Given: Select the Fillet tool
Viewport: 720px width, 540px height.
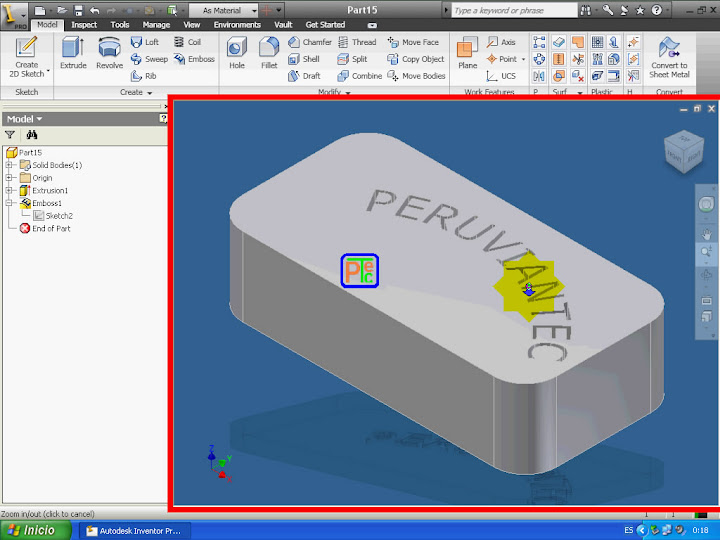Looking at the screenshot, I should pyautogui.click(x=269, y=53).
